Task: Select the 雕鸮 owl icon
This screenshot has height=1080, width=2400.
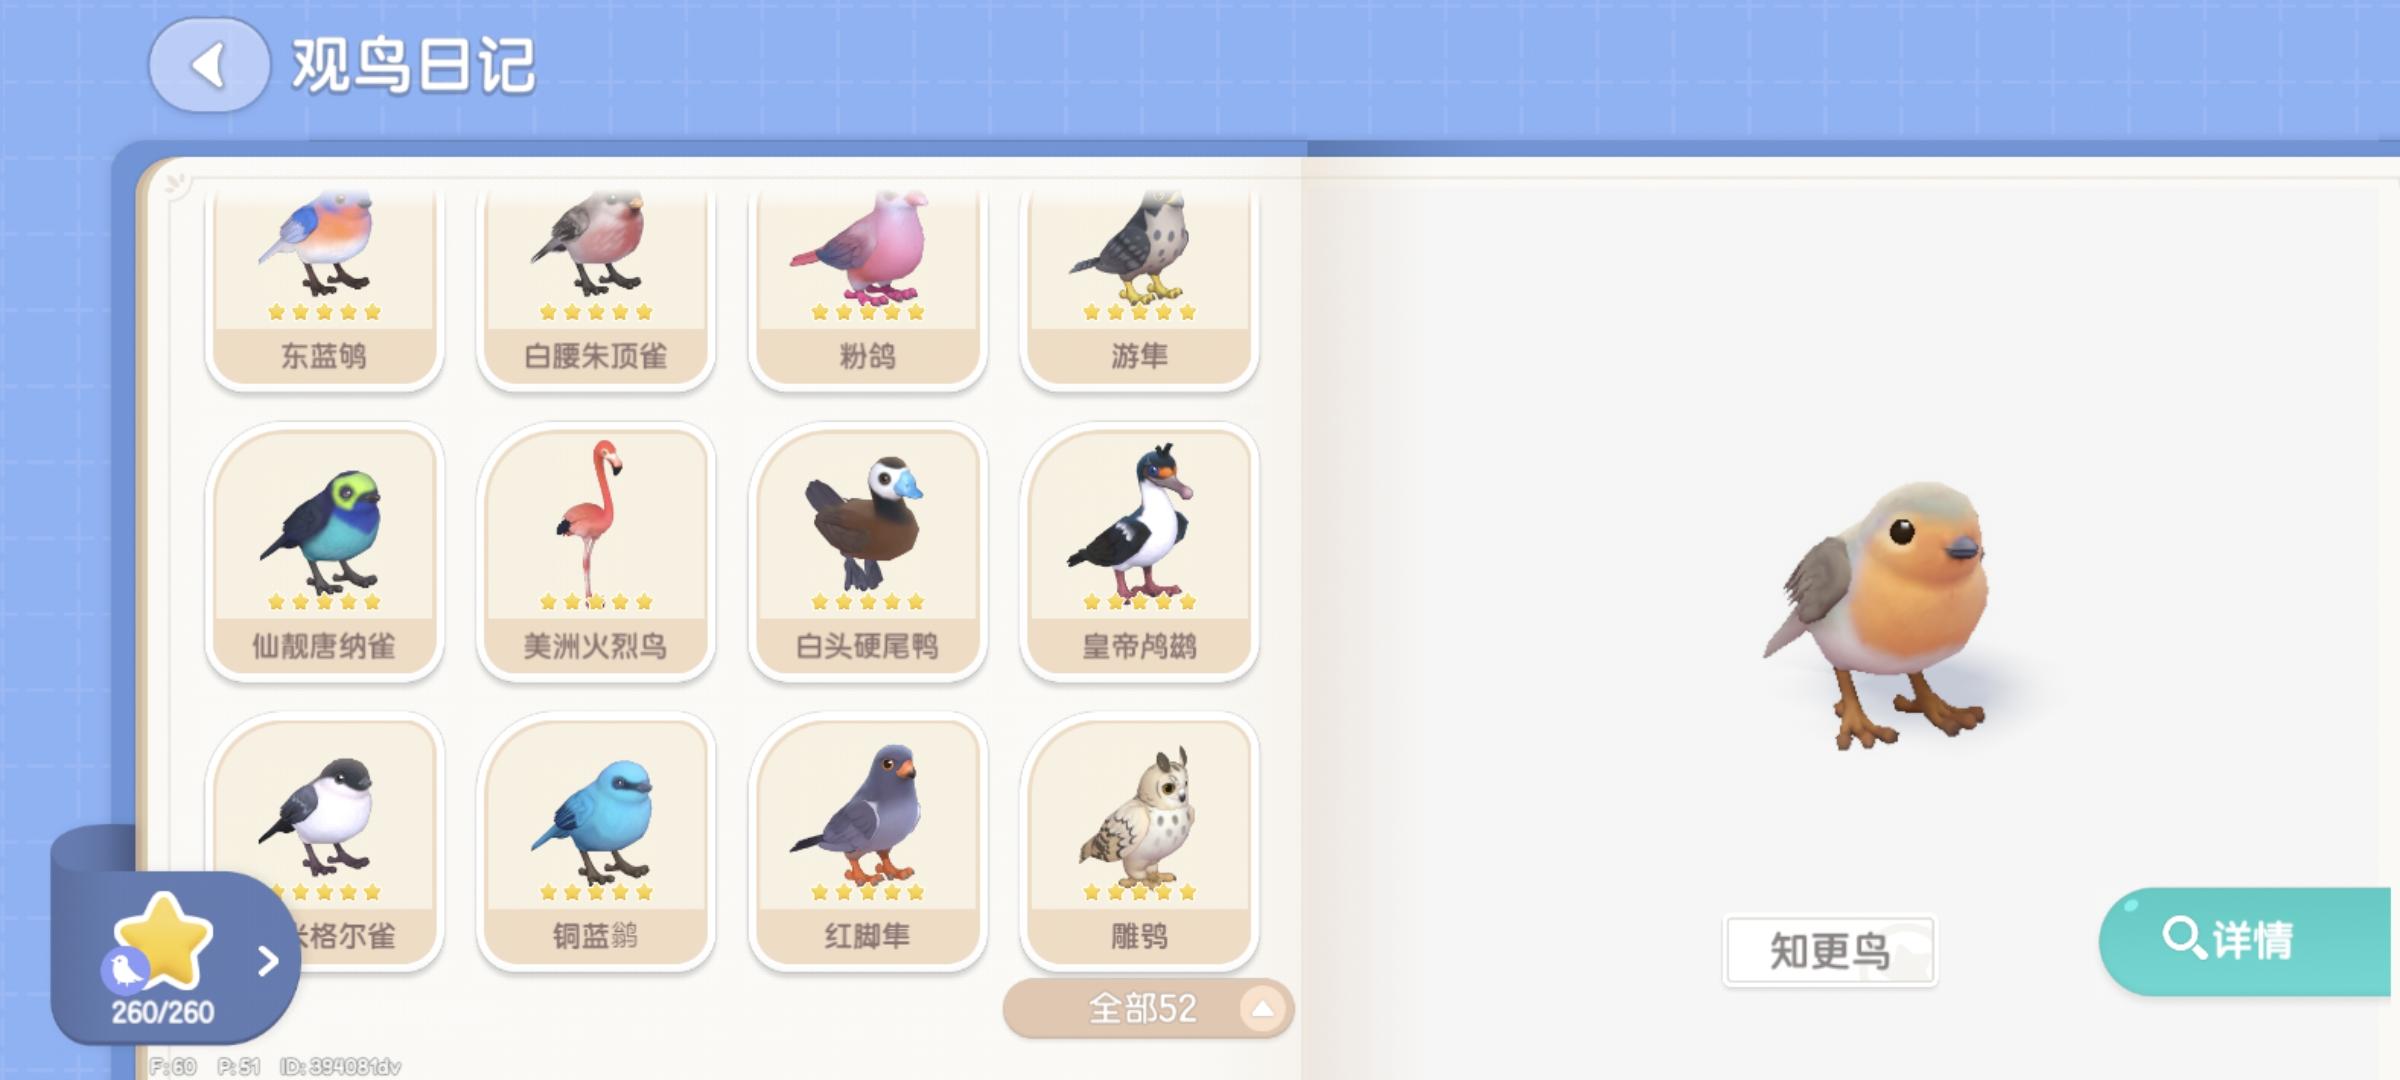Action: 1140,842
